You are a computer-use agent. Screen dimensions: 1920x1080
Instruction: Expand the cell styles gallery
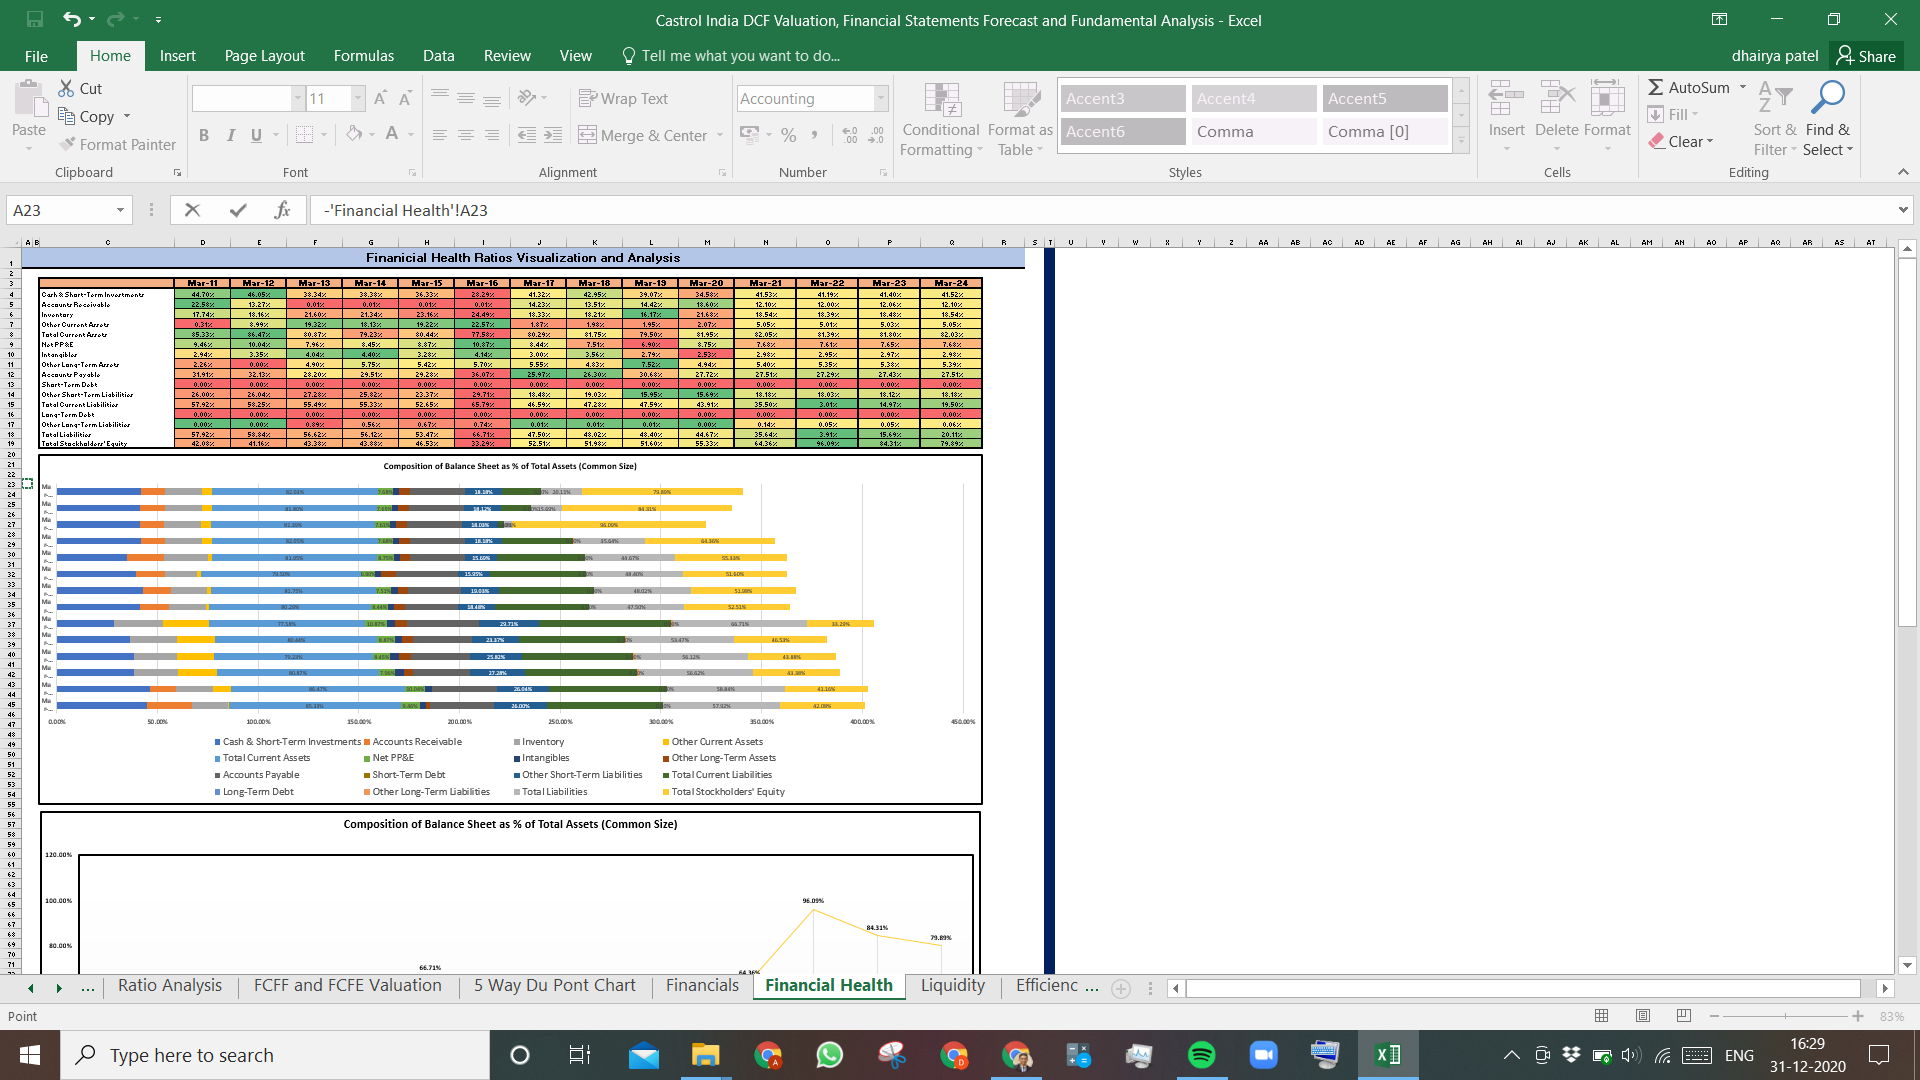click(1461, 142)
